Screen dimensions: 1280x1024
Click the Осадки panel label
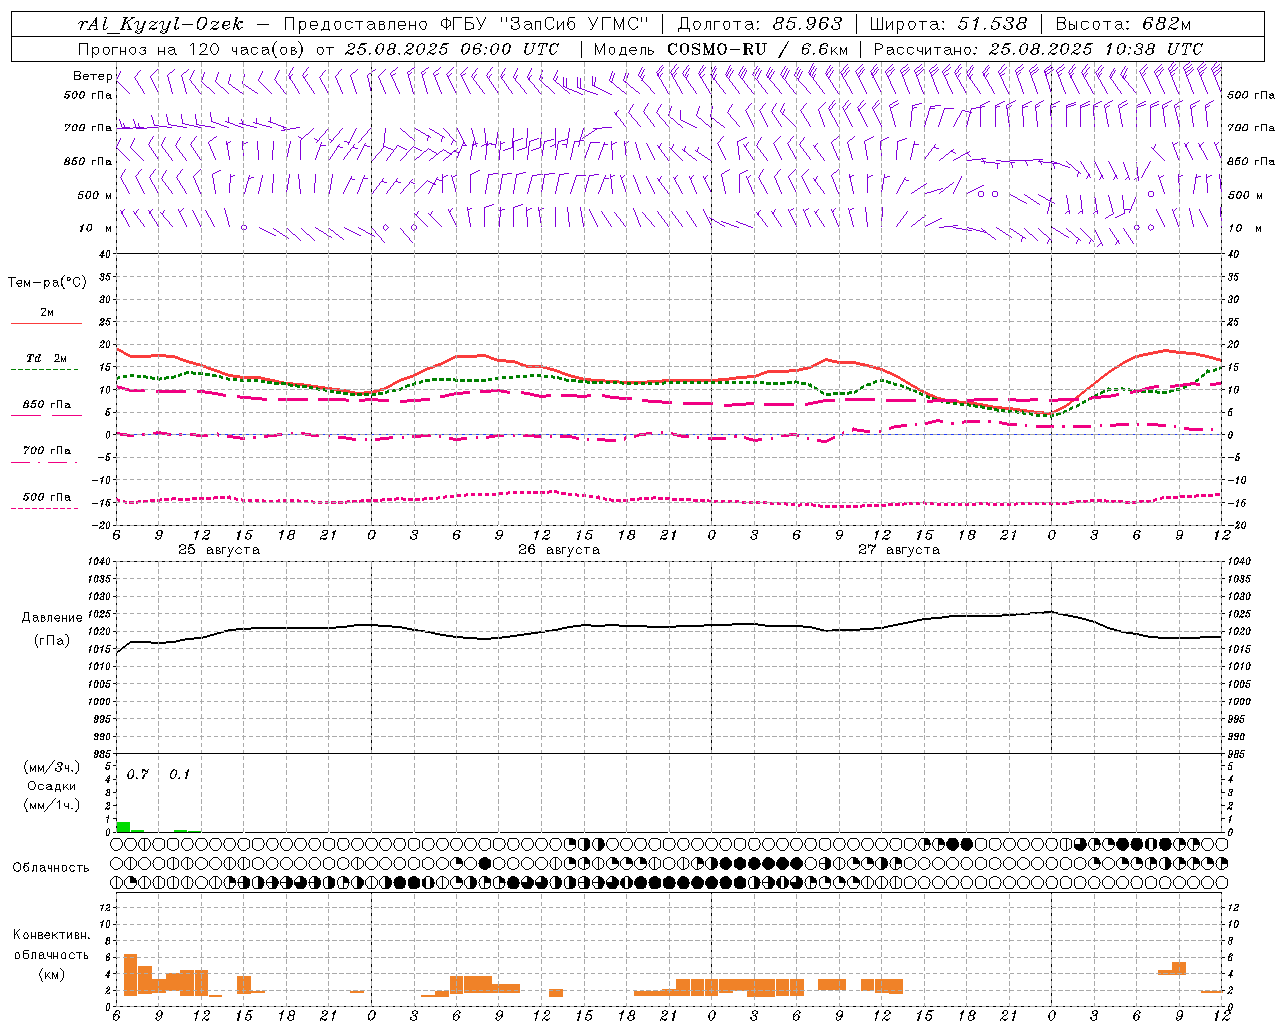(x=51, y=786)
